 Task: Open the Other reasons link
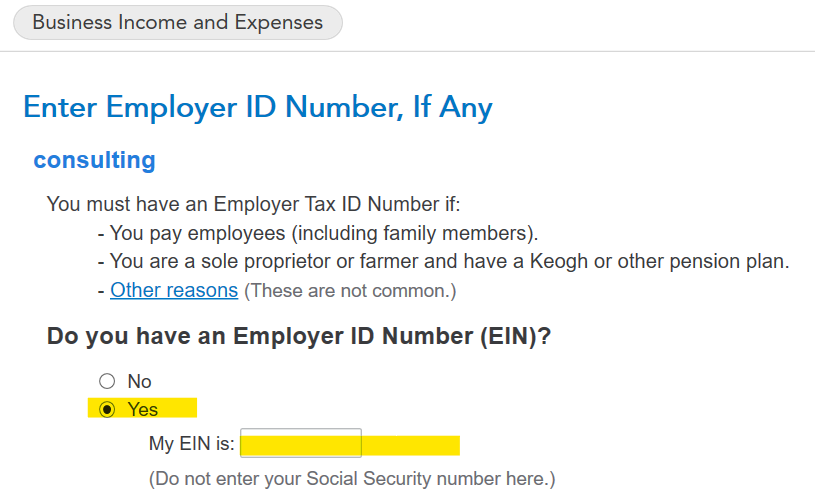[174, 291]
